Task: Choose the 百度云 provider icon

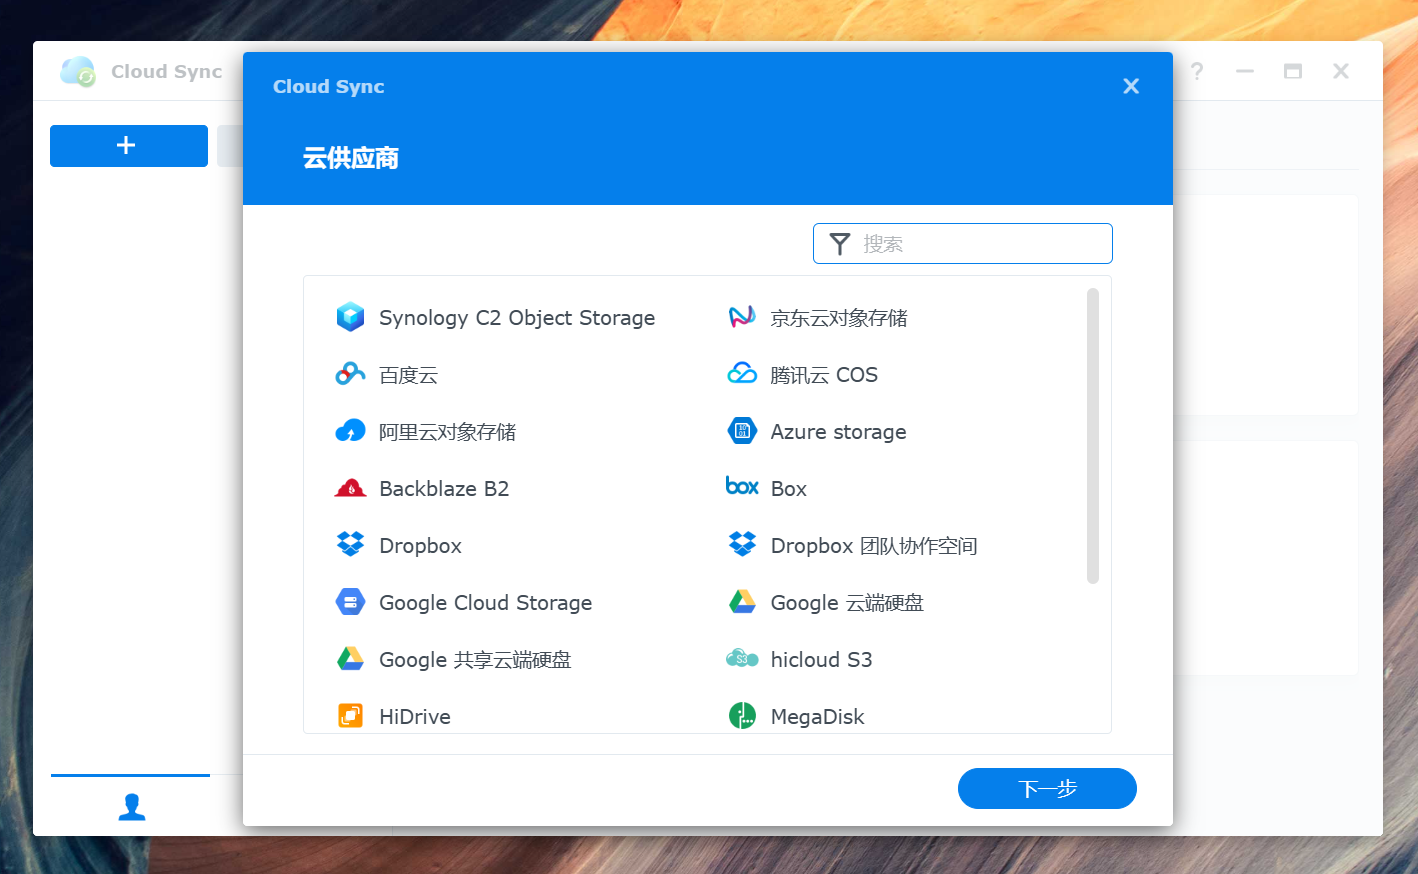Action: 350,374
